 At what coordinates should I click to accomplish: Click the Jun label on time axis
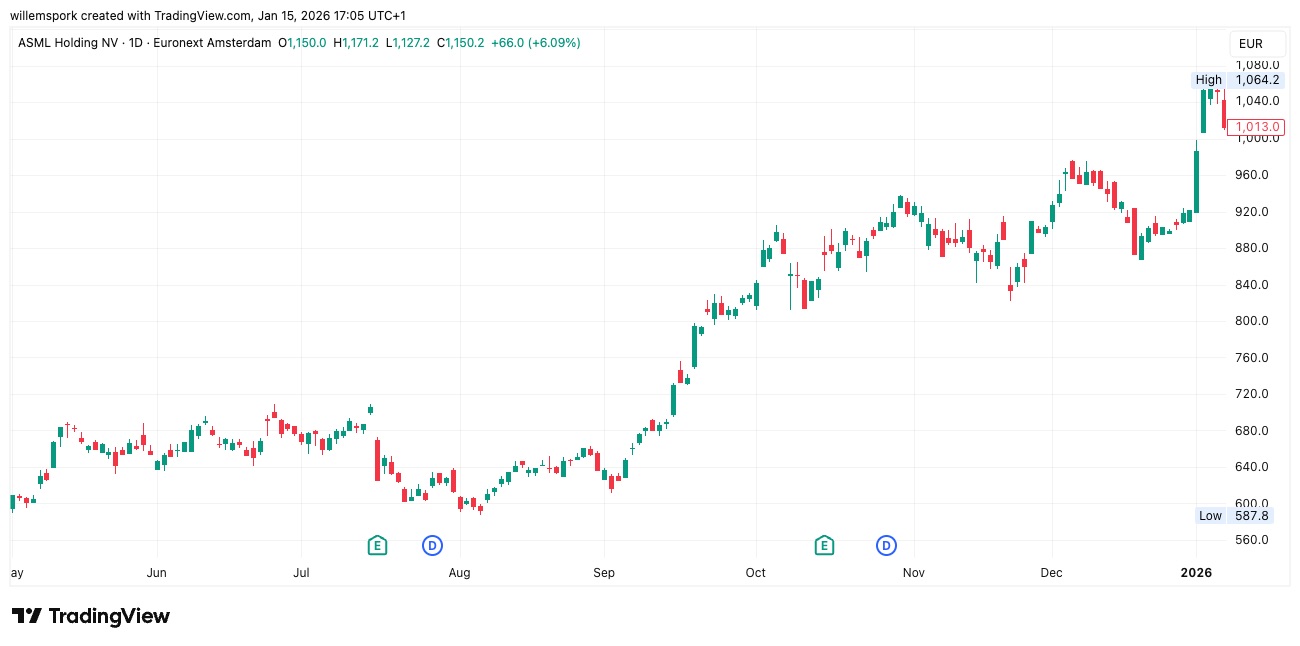(x=156, y=573)
